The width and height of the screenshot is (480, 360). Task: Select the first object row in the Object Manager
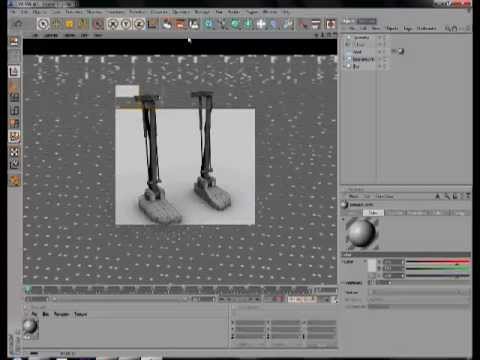(361, 37)
